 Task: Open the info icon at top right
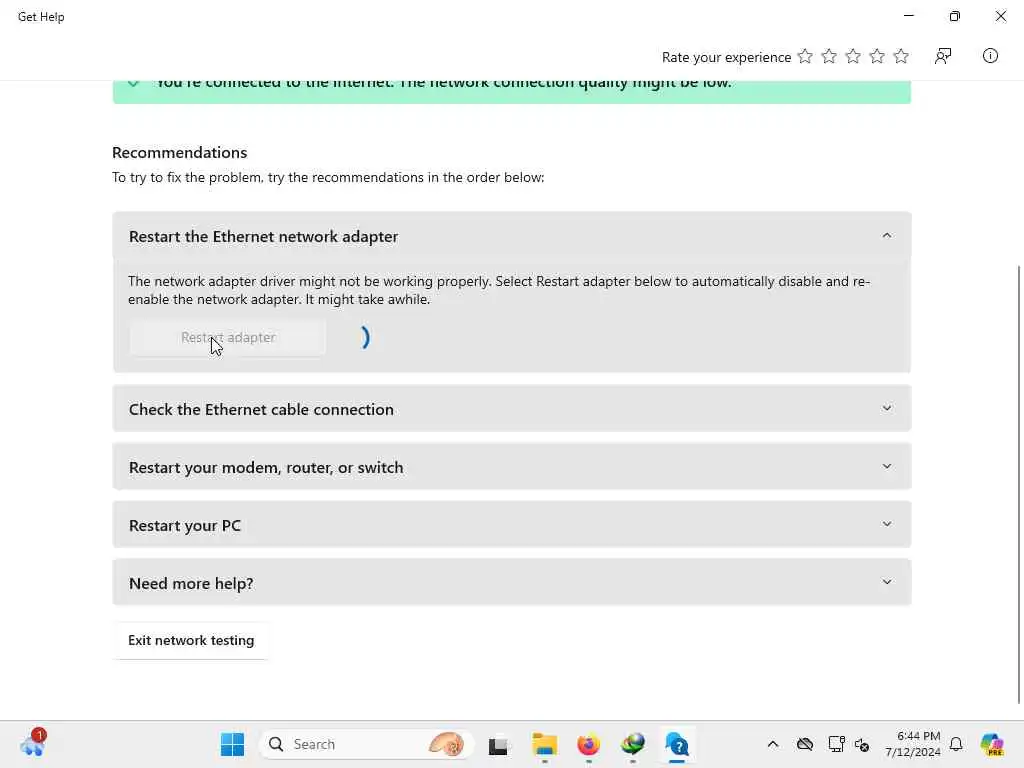[x=990, y=56]
